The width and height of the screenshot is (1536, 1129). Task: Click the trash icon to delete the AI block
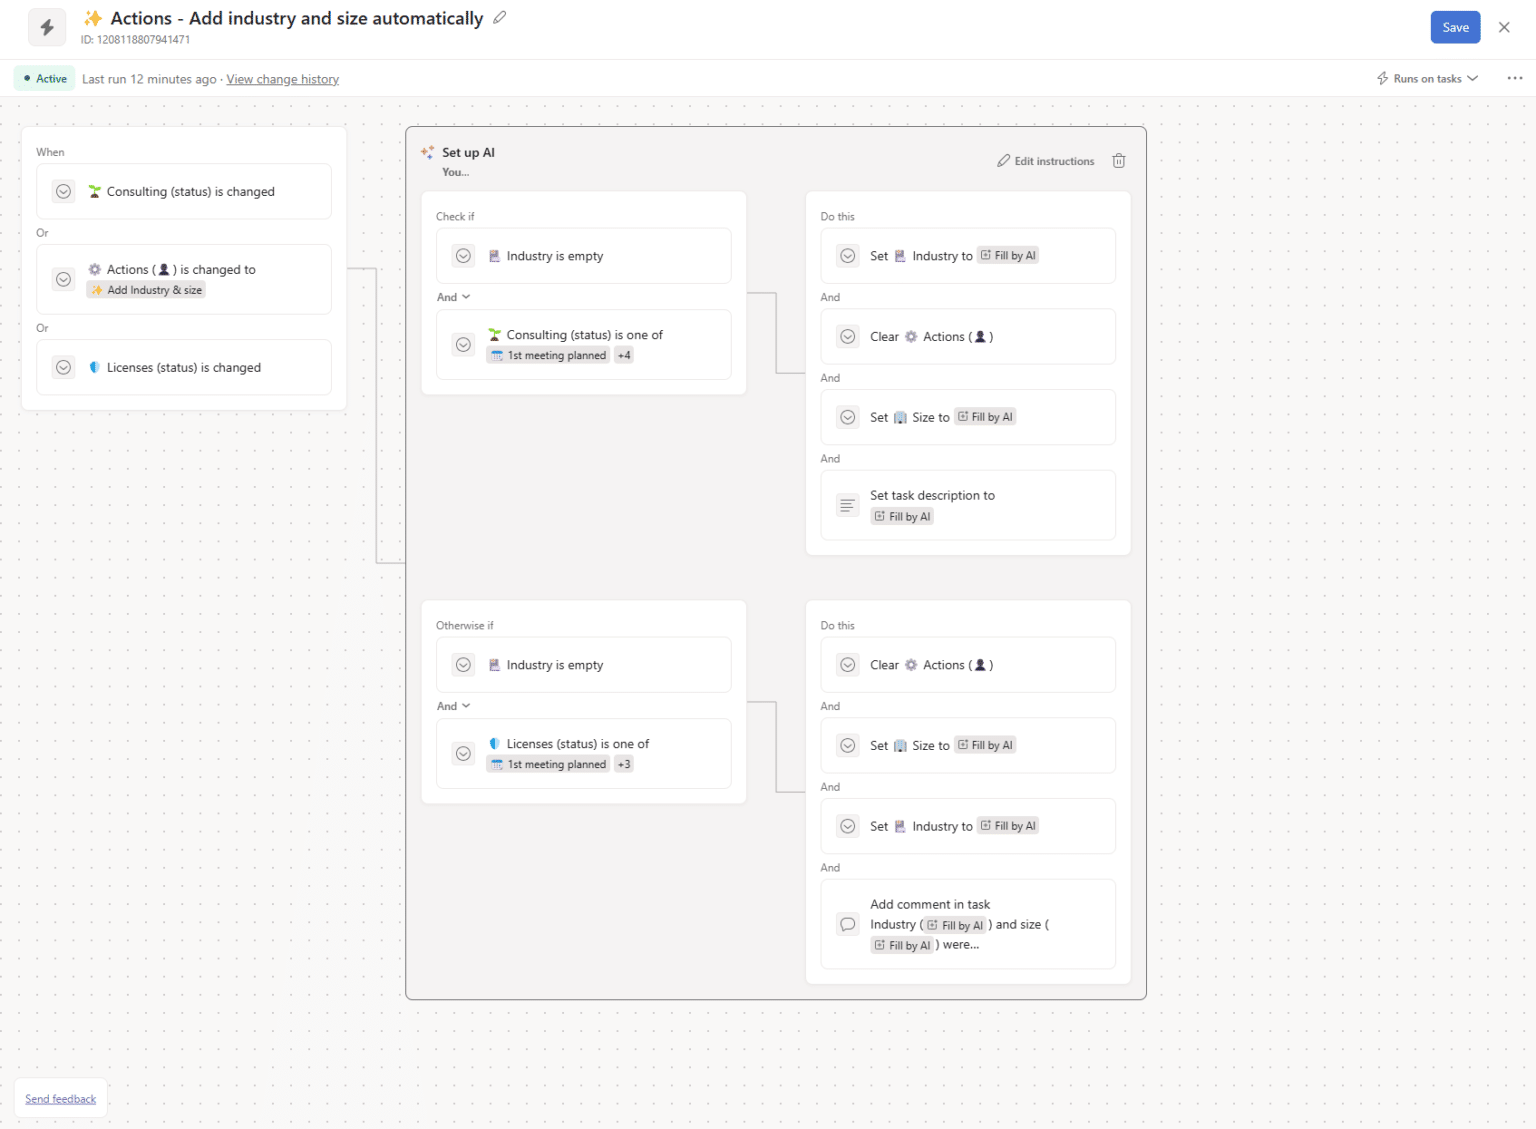click(1119, 161)
